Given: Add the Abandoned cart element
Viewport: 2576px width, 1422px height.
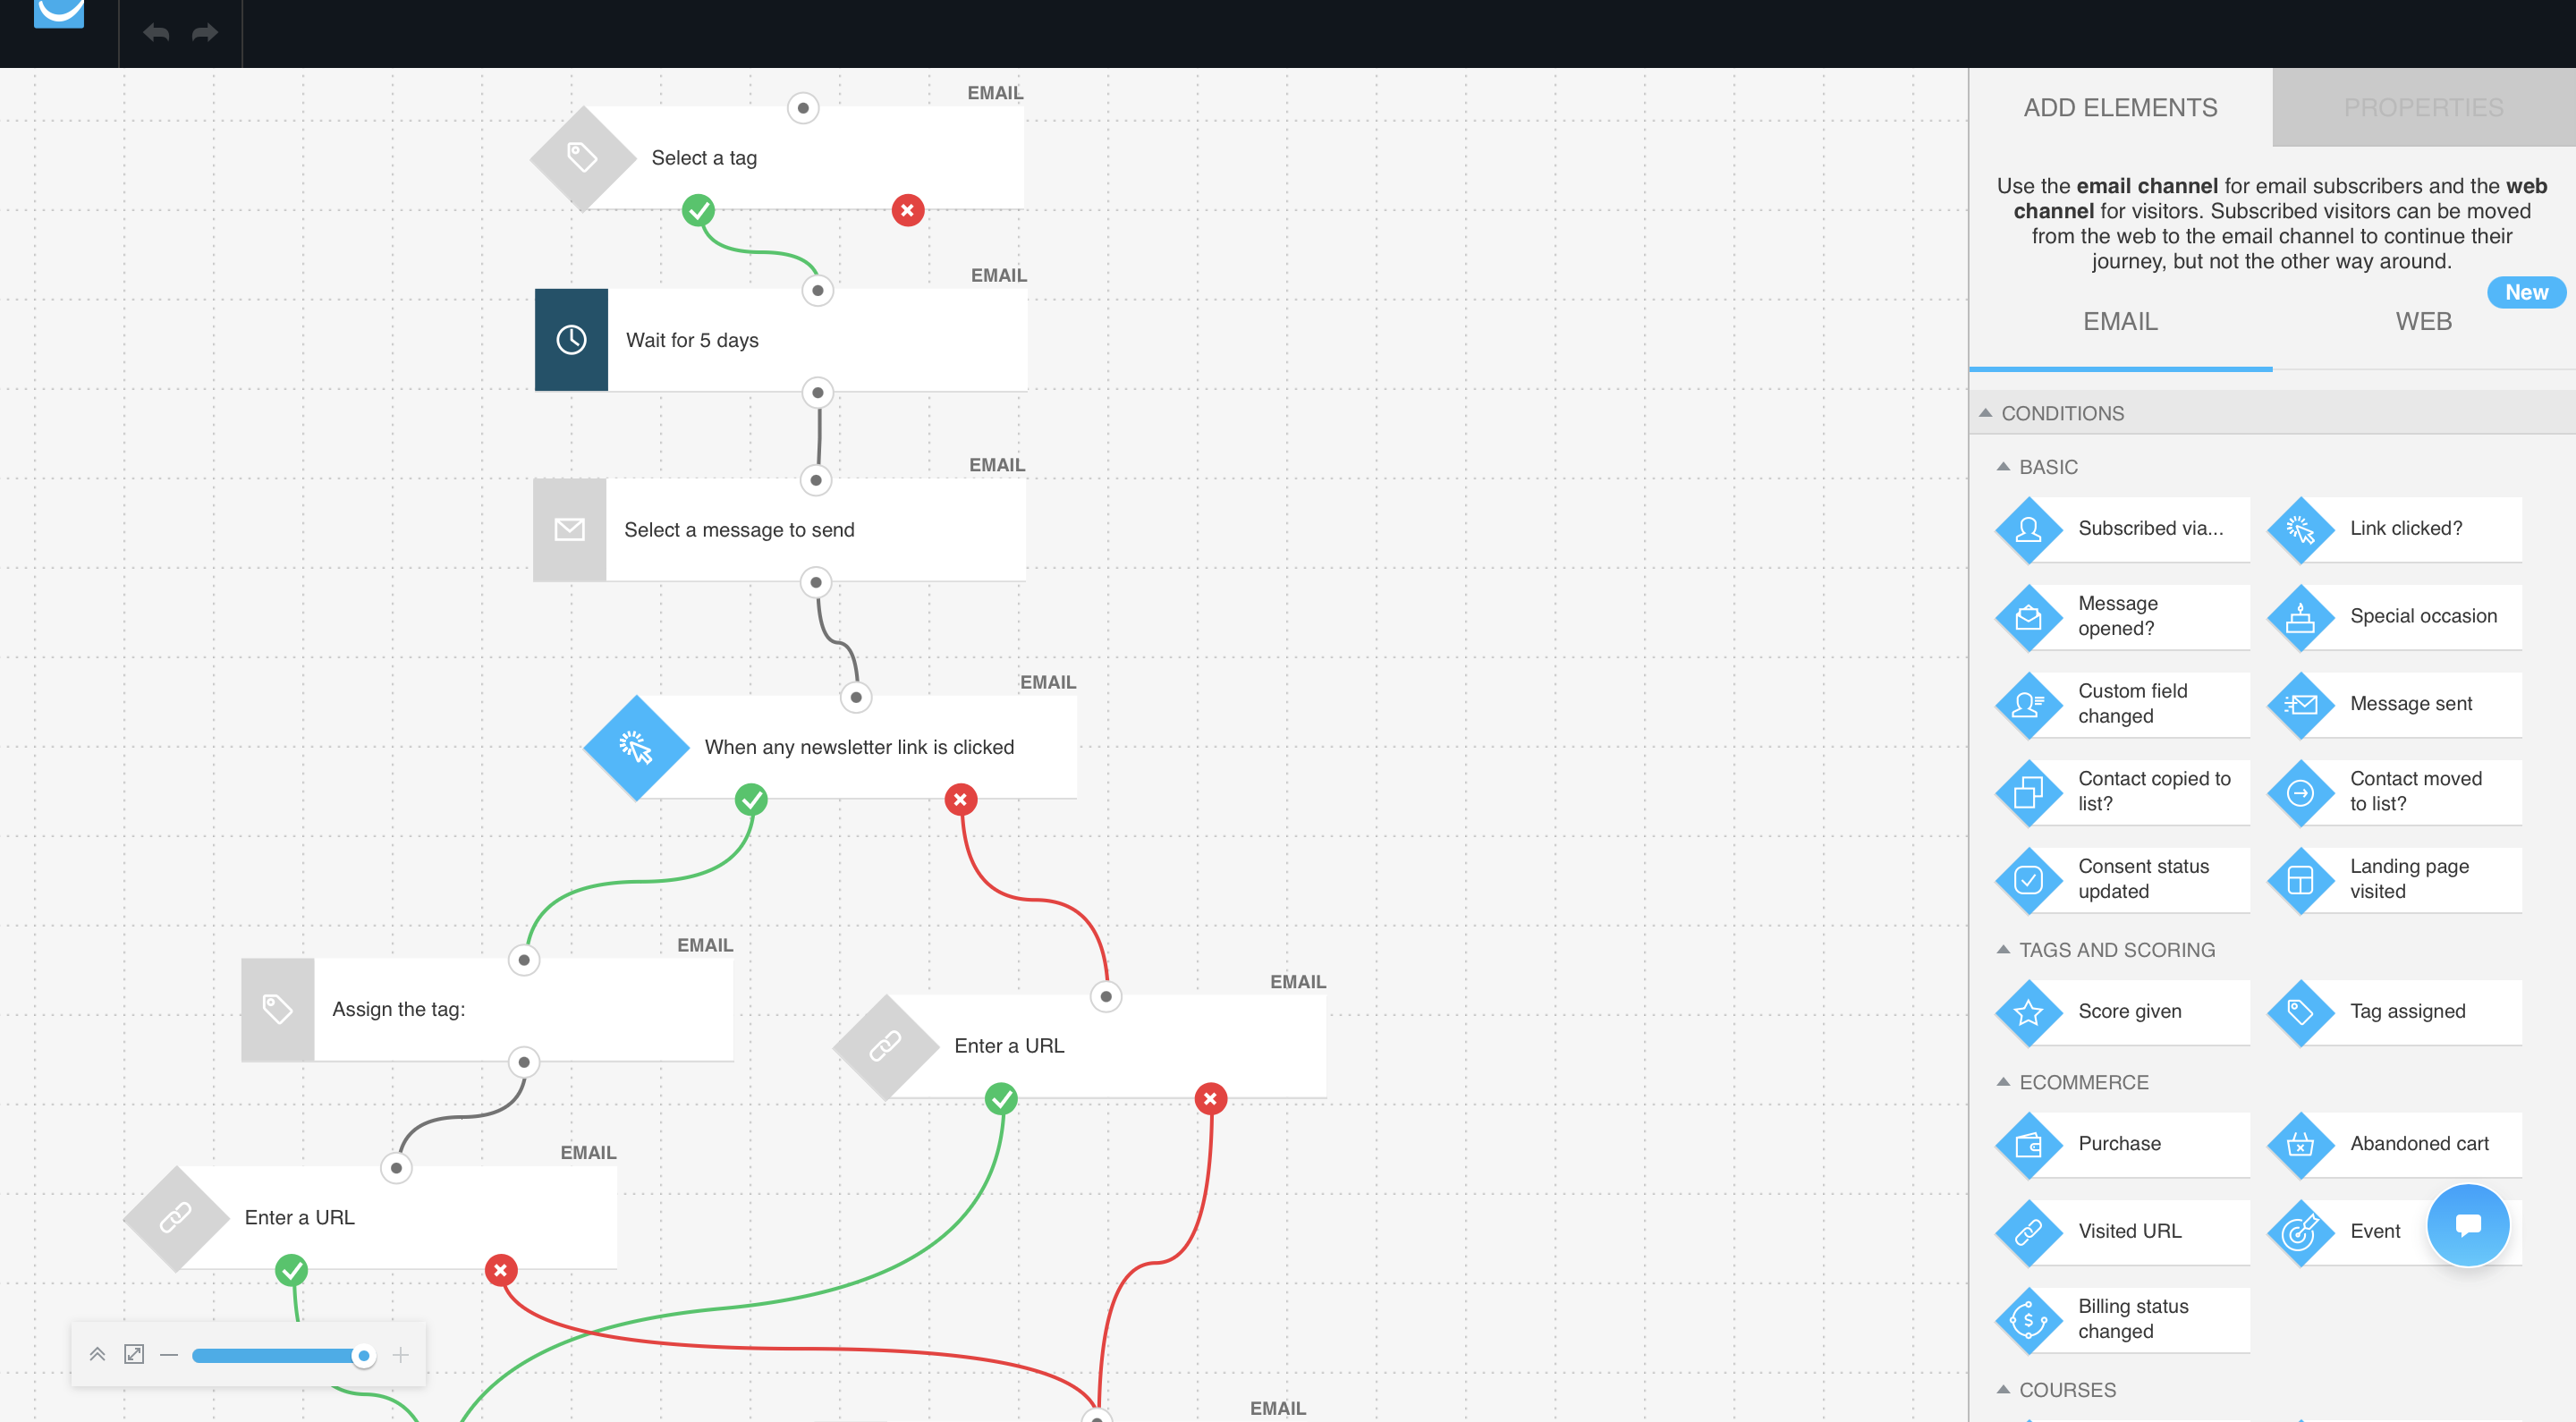Looking at the screenshot, I should point(2394,1144).
